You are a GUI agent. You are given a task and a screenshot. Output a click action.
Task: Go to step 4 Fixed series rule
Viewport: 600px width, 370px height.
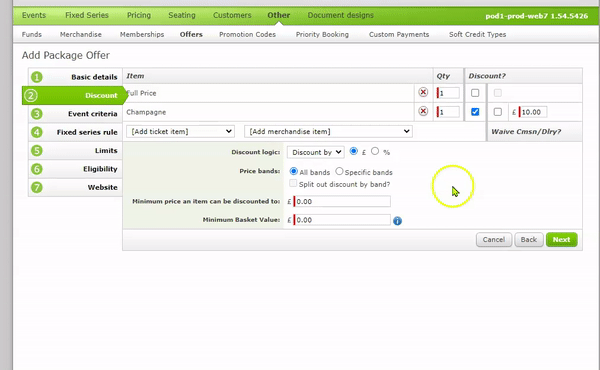(x=75, y=132)
